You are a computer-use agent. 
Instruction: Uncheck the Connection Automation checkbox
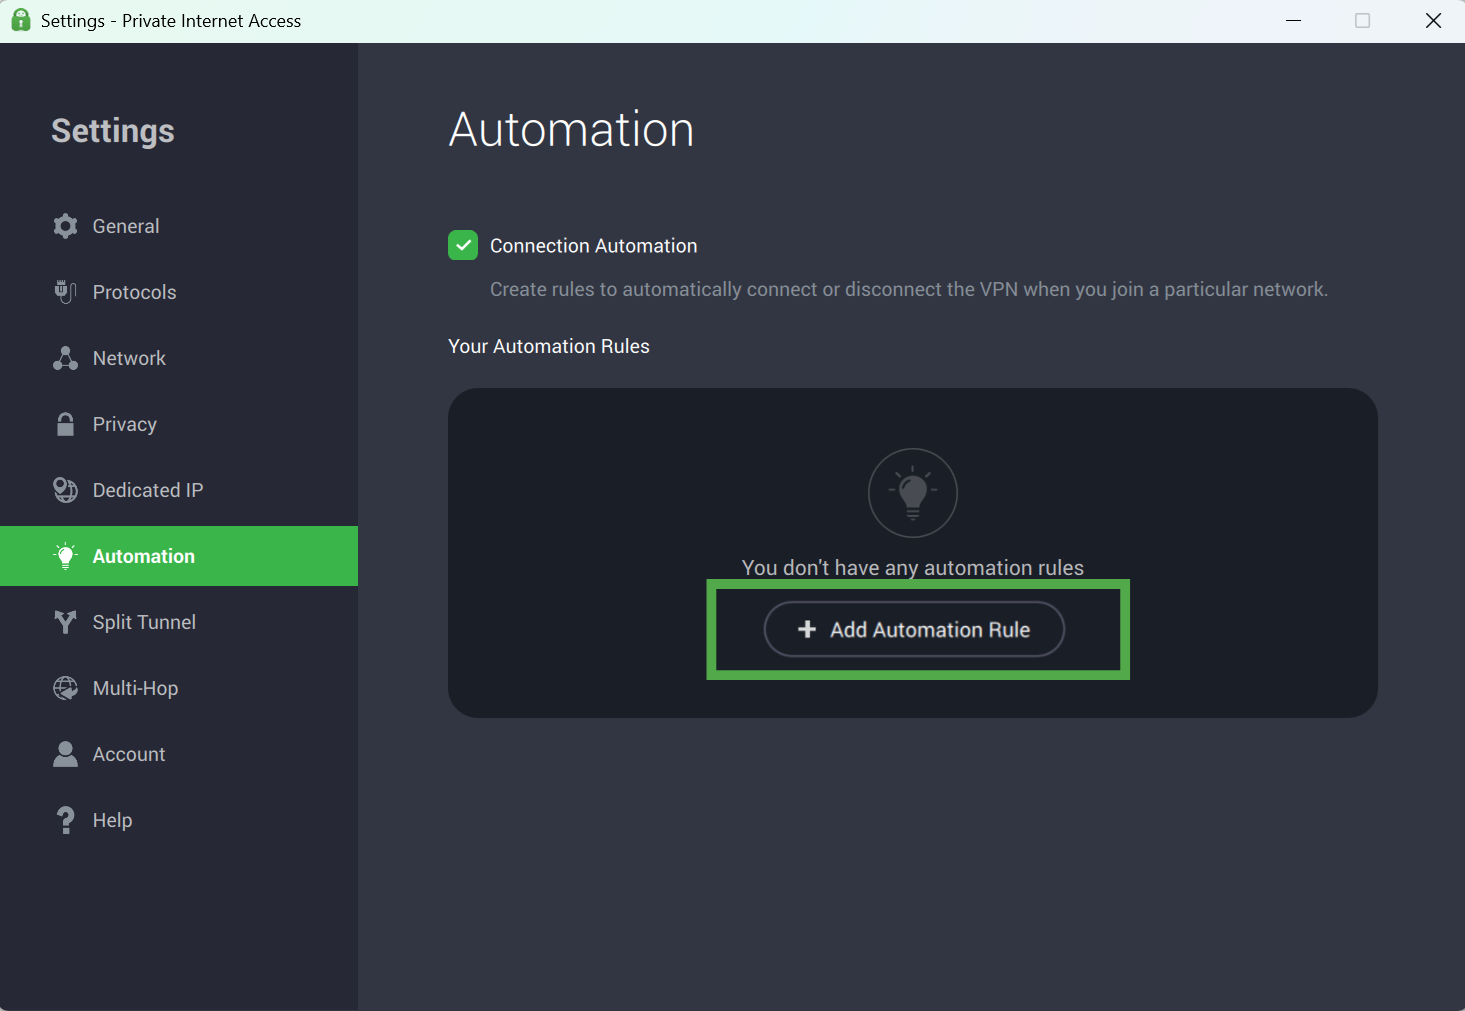[463, 245]
